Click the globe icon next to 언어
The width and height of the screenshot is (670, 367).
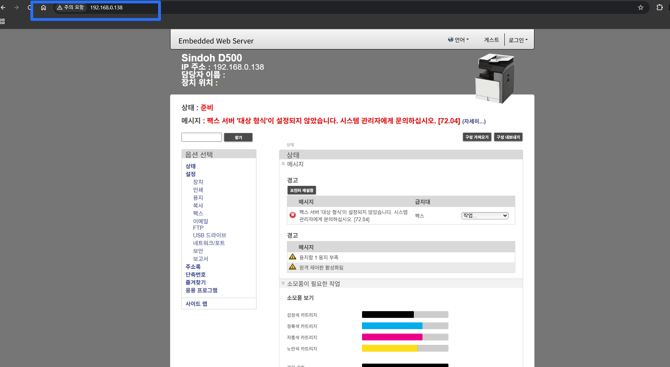pos(450,40)
